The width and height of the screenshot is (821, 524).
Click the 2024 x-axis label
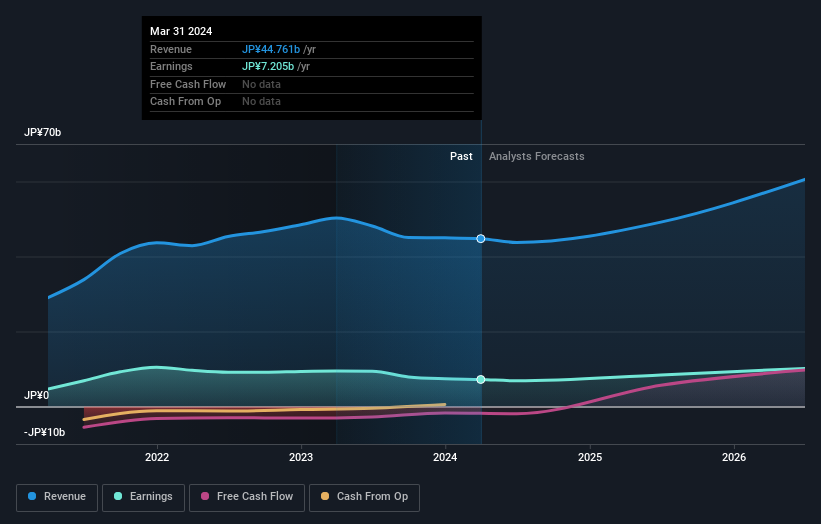pyautogui.click(x=445, y=458)
